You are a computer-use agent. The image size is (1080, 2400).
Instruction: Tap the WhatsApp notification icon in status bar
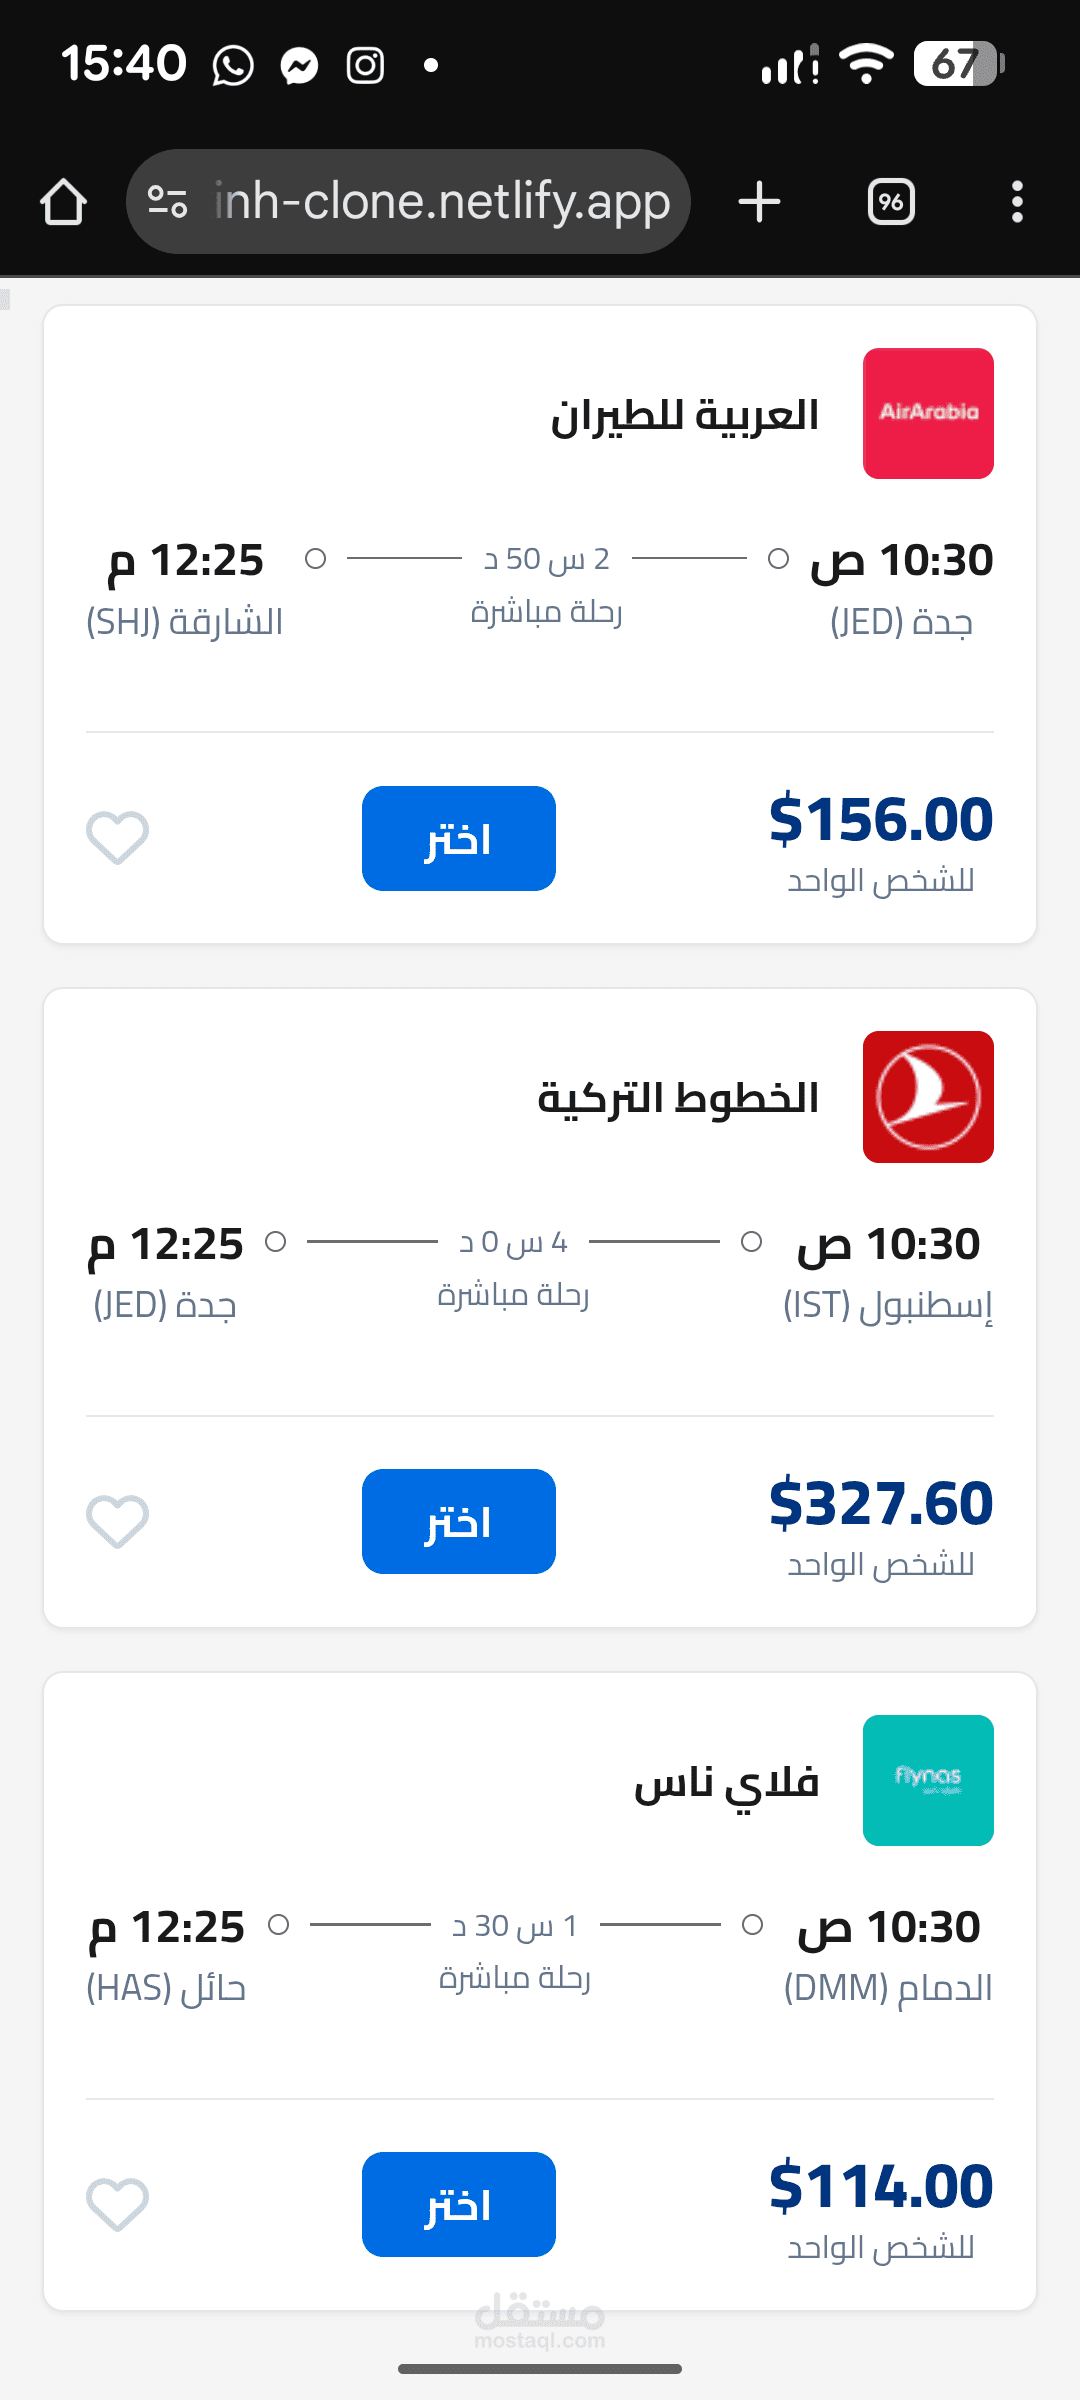[233, 66]
